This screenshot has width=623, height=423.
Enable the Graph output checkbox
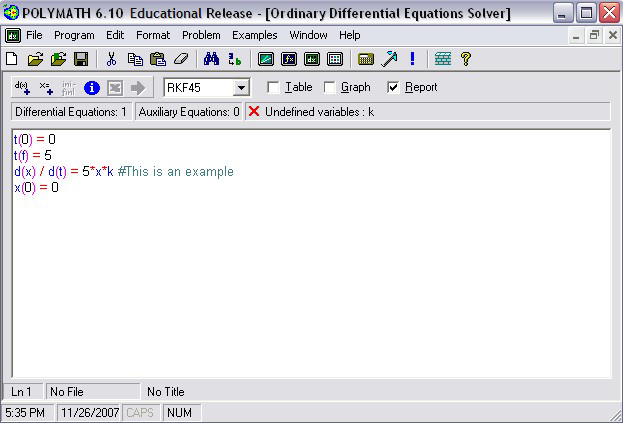[330, 87]
